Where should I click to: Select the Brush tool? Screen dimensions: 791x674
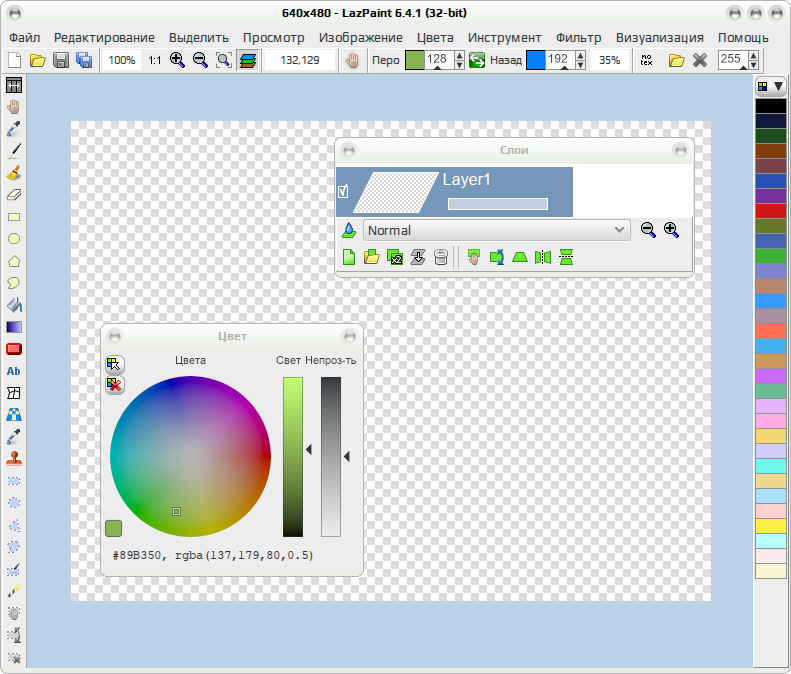(14, 173)
